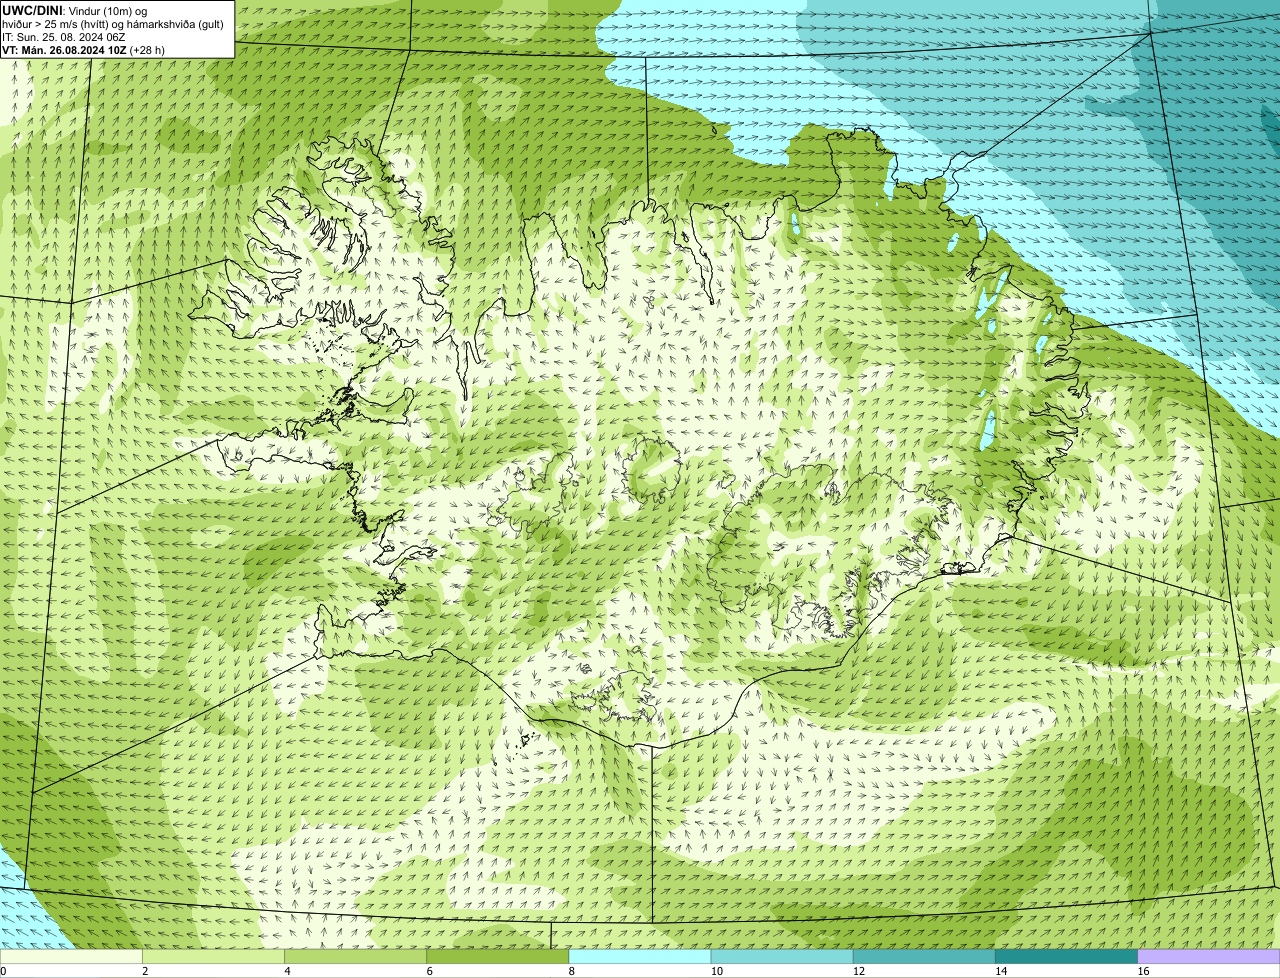Click the 6–8 m/s dark green legend swatch
This screenshot has width=1280, height=978.
[498, 957]
